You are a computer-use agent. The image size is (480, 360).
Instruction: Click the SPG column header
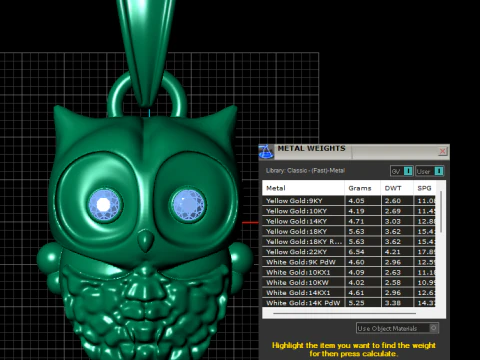coord(425,188)
